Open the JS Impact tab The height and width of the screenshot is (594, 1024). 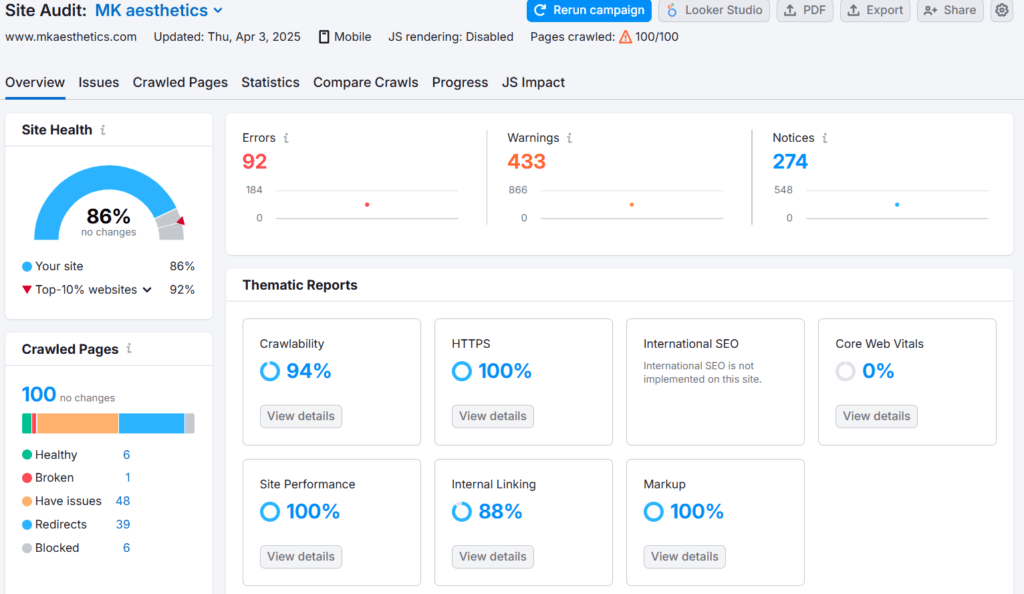[534, 82]
